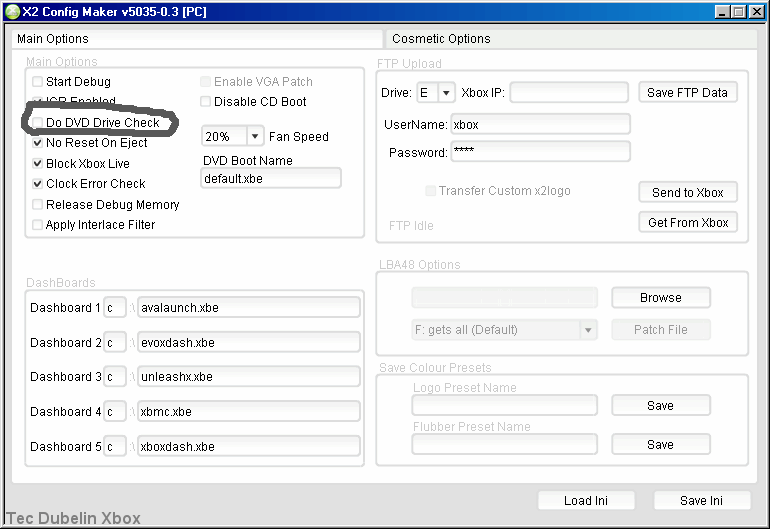Click the Send to Xbox button
This screenshot has height=529, width=770.
click(x=687, y=192)
